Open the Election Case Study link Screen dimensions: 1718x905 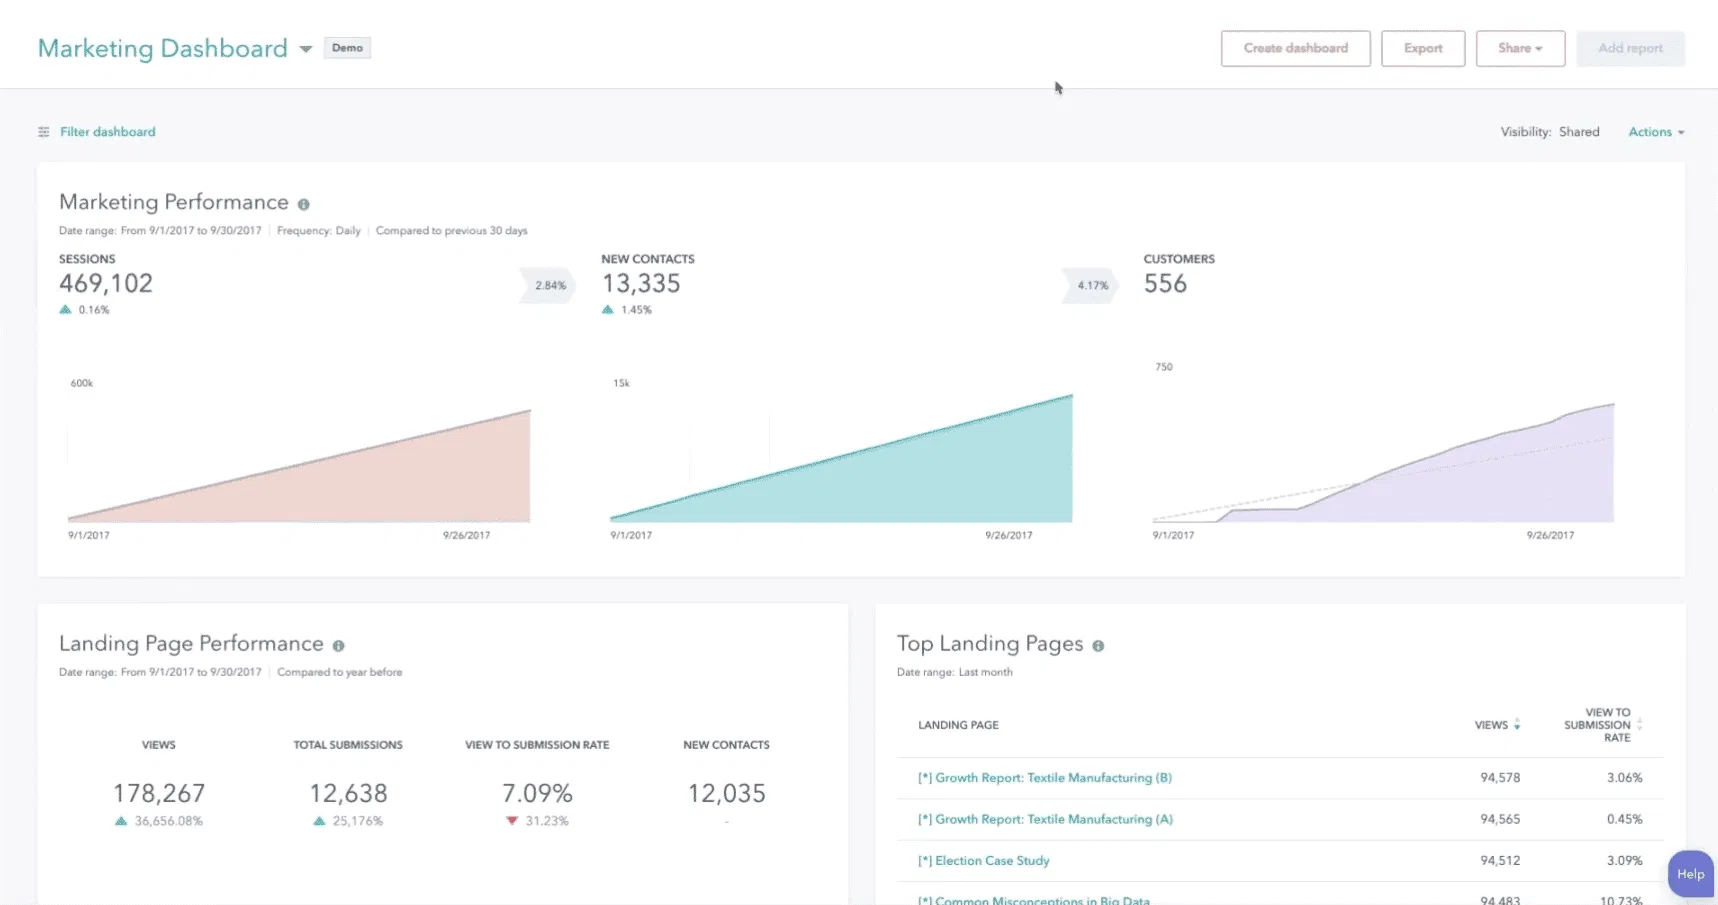(x=991, y=861)
